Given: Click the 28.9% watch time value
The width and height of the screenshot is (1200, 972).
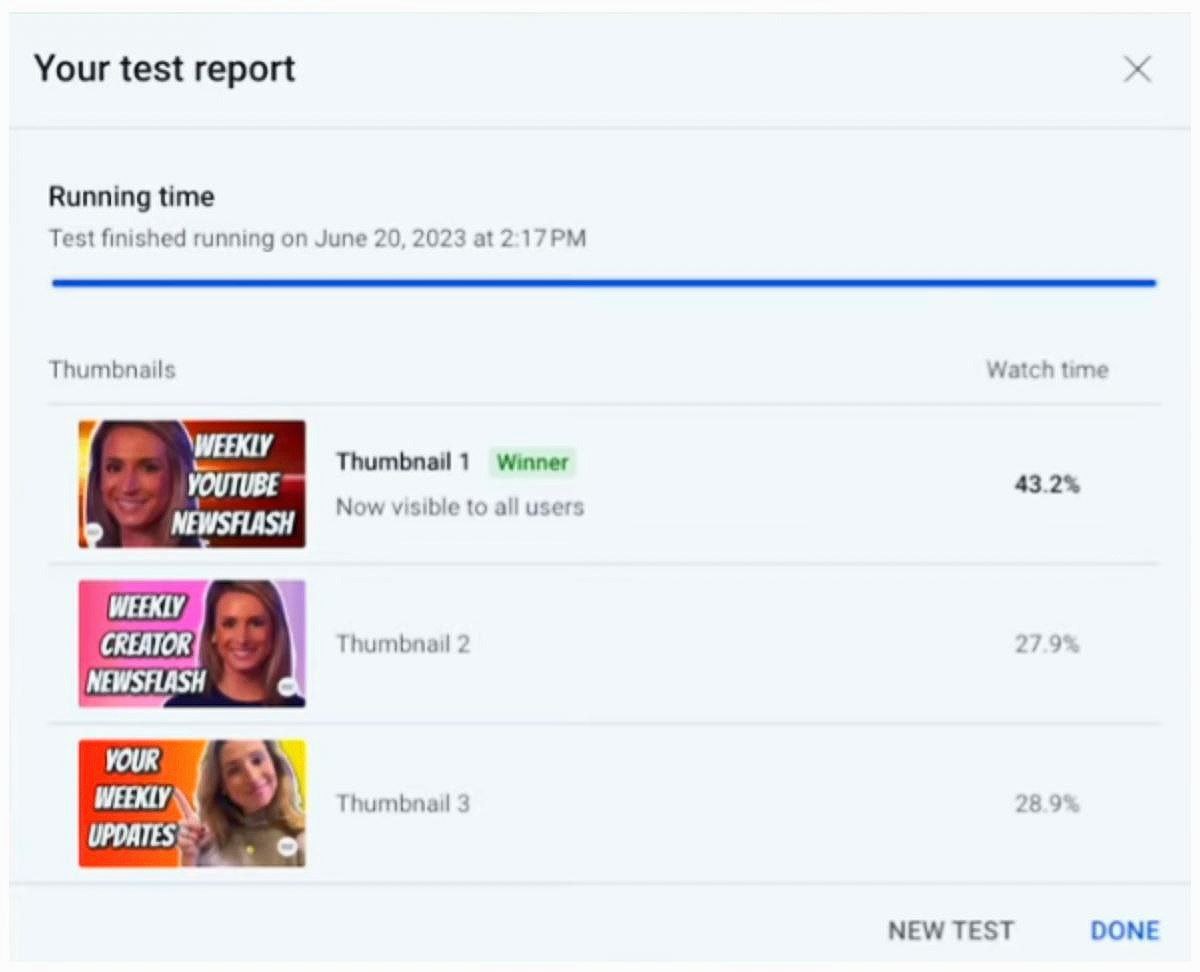Looking at the screenshot, I should pos(1047,803).
